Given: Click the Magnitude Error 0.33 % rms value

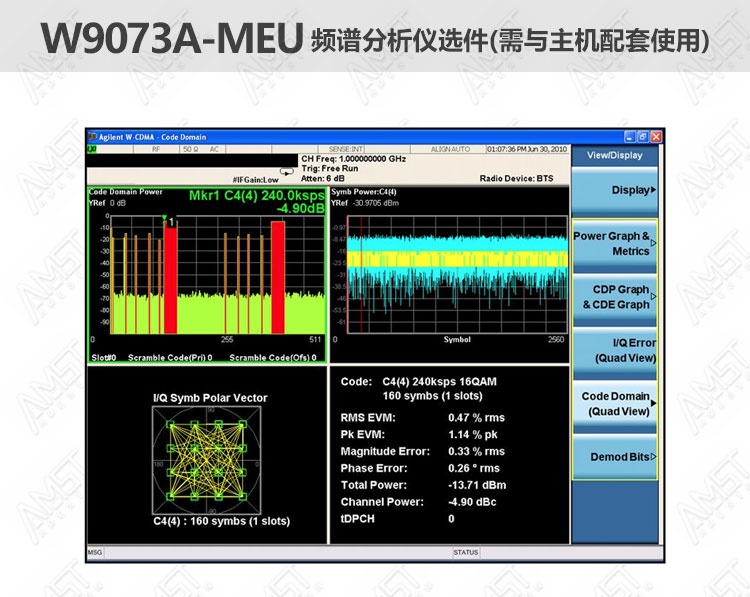Looking at the screenshot, I should click(476, 451).
